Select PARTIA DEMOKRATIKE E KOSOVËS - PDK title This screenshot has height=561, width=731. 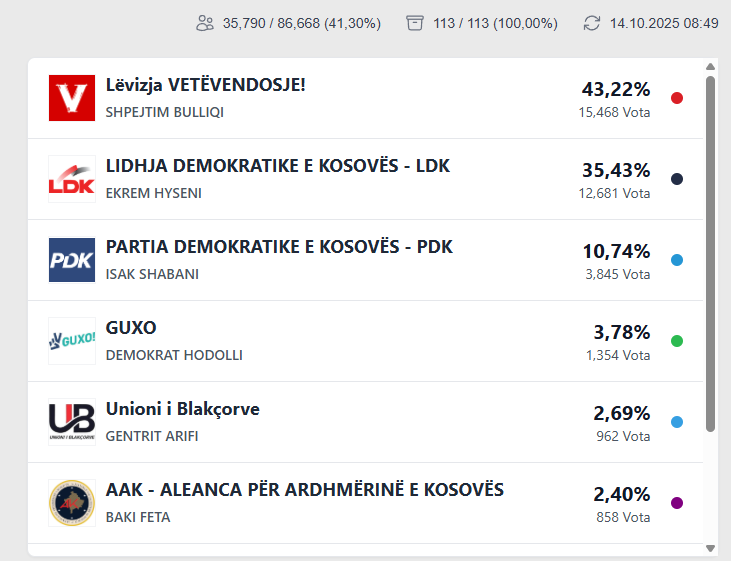279,247
